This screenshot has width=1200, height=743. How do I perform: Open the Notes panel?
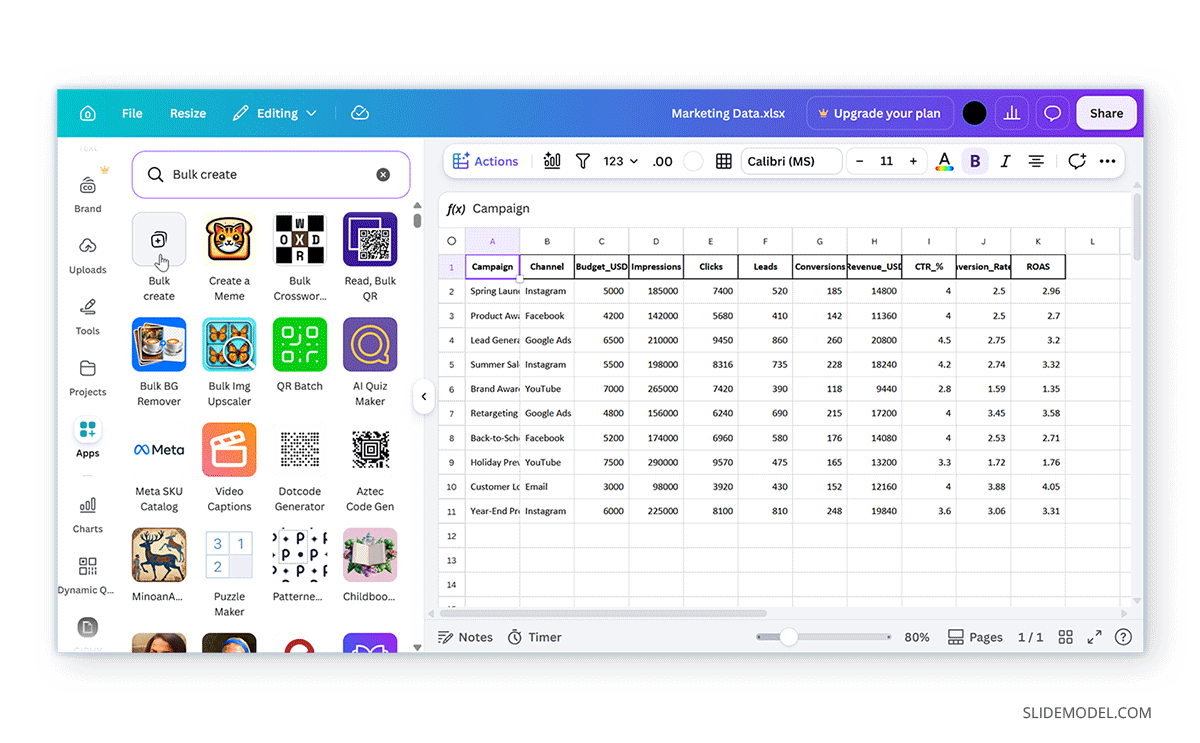click(466, 637)
